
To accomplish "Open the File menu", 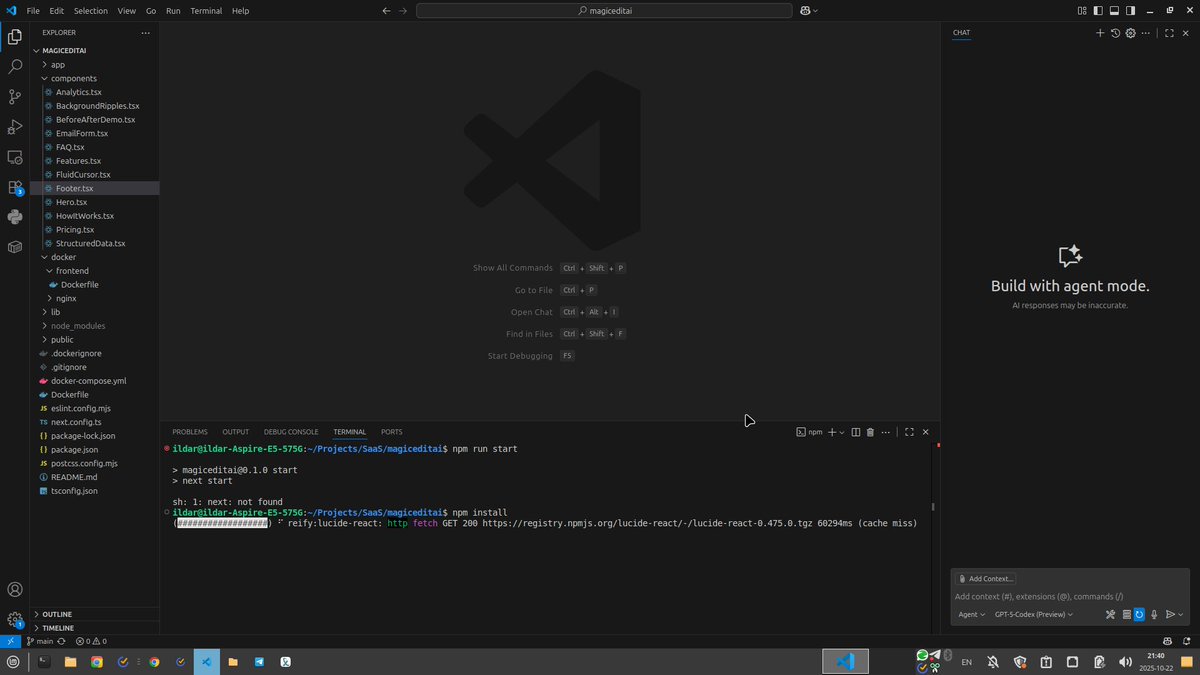I will click(33, 10).
